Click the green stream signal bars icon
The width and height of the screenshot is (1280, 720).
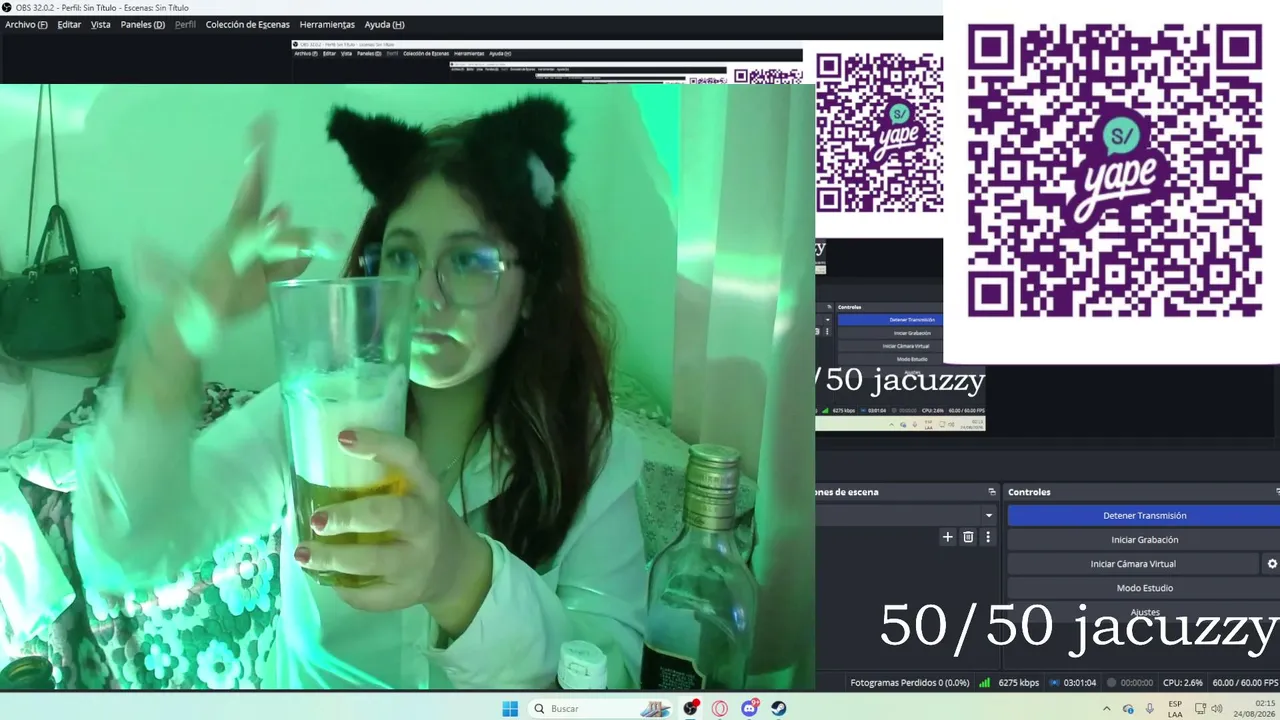click(985, 683)
